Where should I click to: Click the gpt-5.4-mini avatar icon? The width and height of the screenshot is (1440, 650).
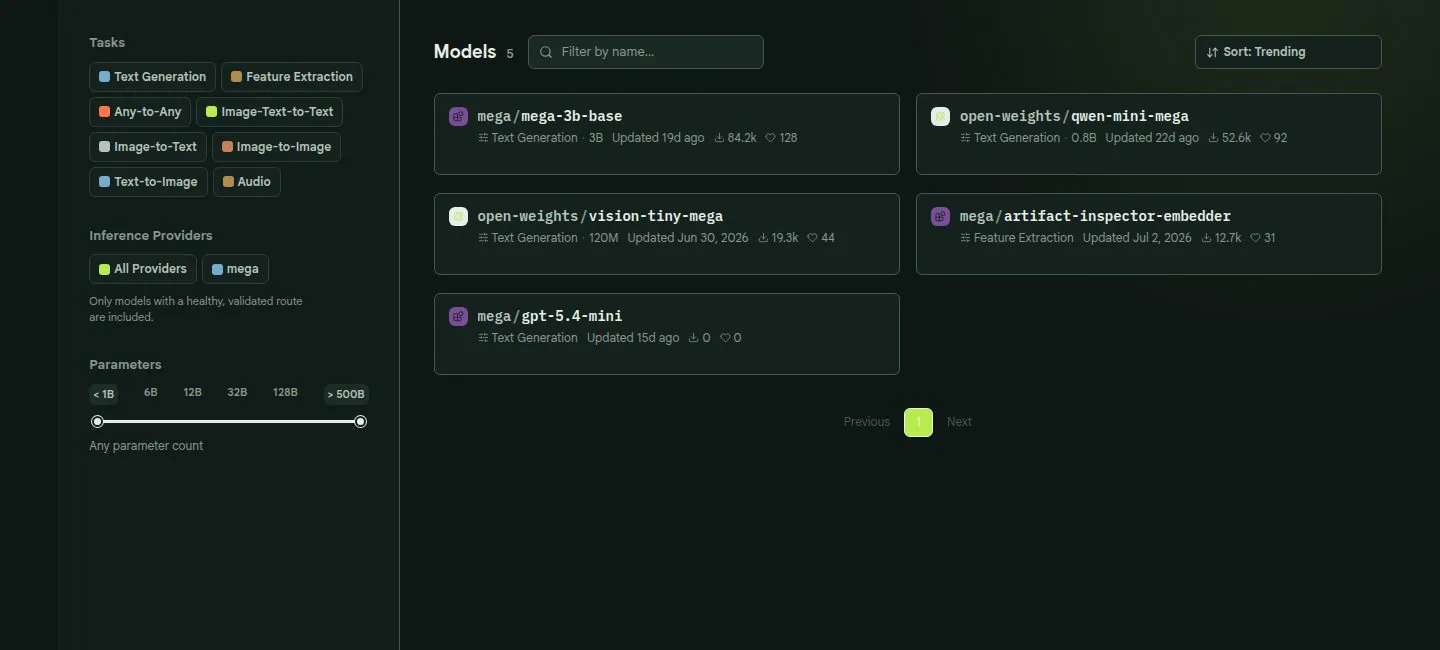coord(458,316)
